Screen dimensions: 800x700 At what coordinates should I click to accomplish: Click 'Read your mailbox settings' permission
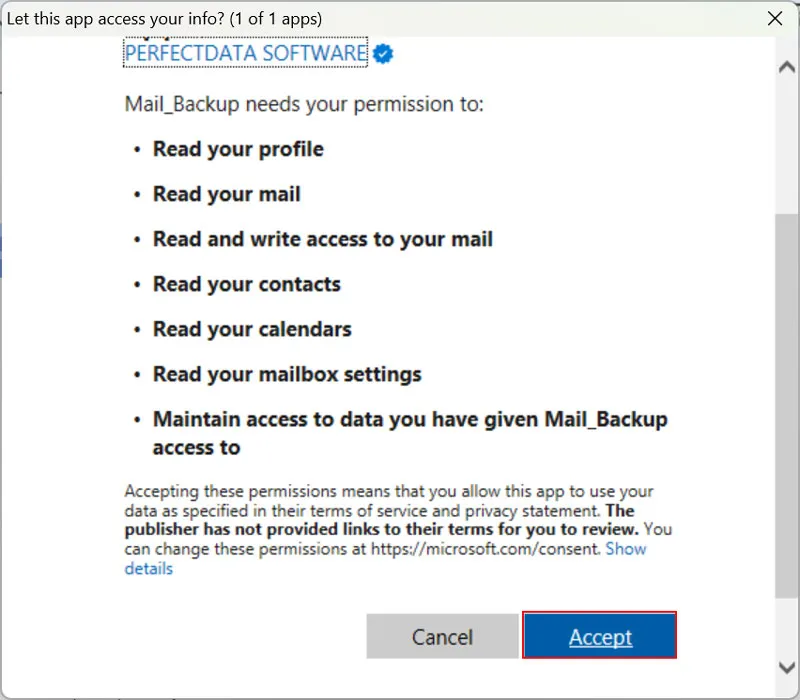[287, 374]
